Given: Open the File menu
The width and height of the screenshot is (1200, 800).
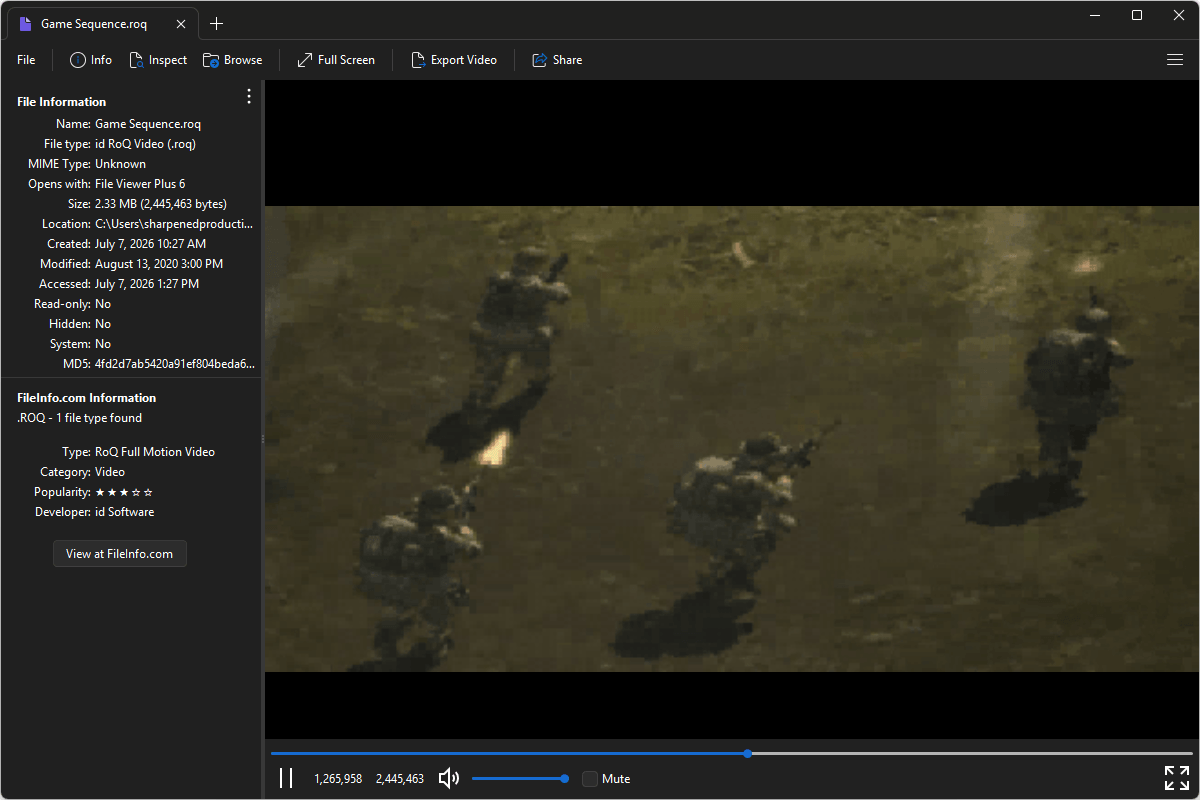Looking at the screenshot, I should click(26, 60).
